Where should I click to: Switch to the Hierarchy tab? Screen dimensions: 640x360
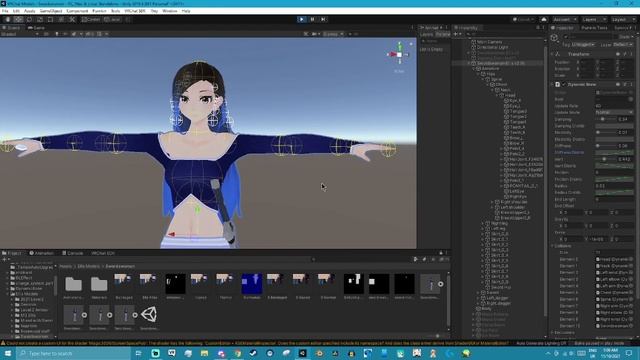pyautogui.click(x=466, y=28)
